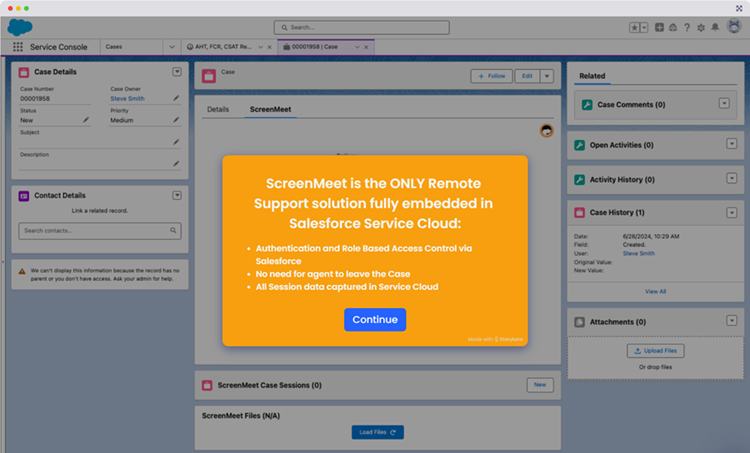This screenshot has height=453, width=750.
Task: Click the Activity History wrench icon
Action: (x=579, y=180)
